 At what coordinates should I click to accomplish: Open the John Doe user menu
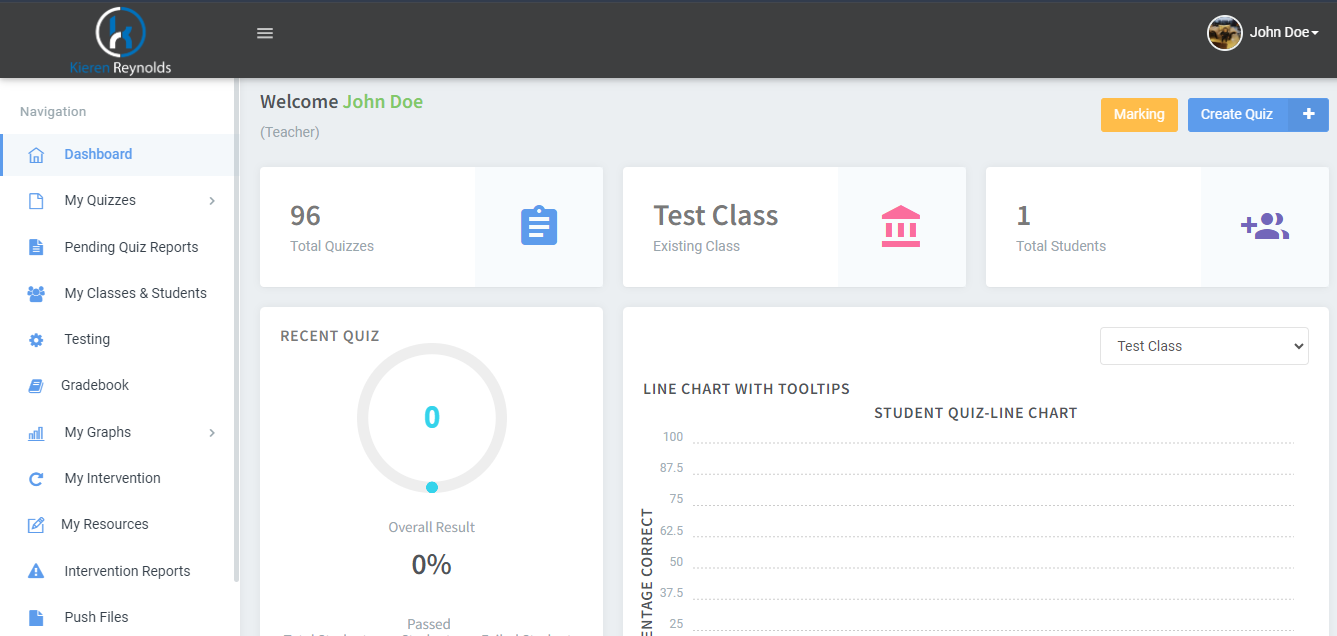1263,33
